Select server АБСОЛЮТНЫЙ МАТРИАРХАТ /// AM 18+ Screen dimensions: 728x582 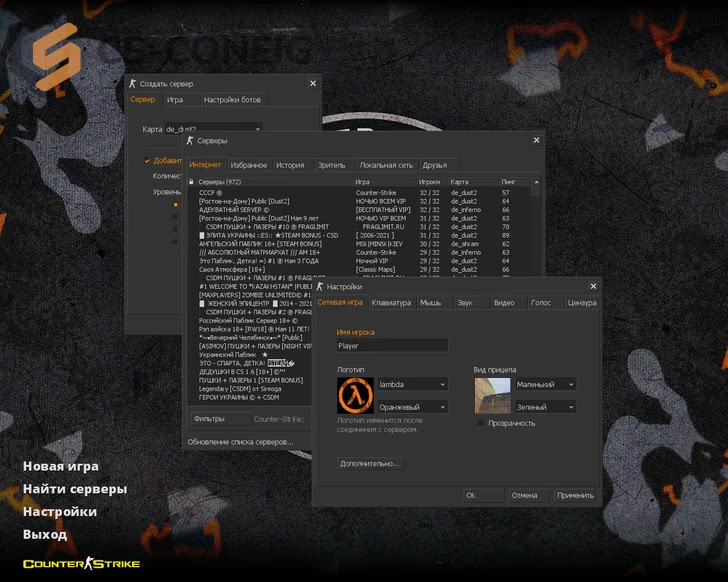(x=358, y=252)
